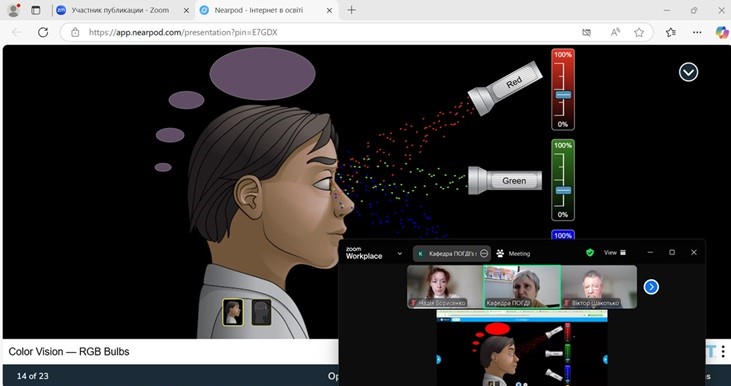Screen dimensions: 731x386
Task: Open the tab actions menu icon
Action: click(x=36, y=10)
